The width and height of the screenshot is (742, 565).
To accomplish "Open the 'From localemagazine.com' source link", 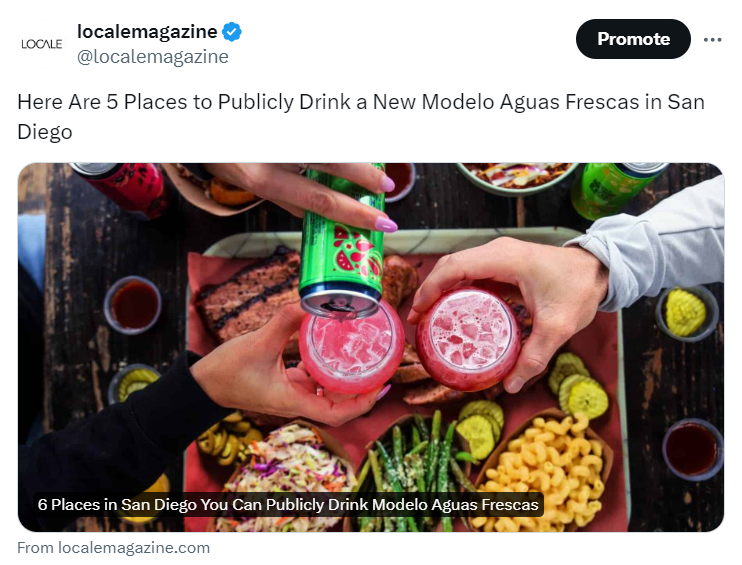I will (x=114, y=548).
